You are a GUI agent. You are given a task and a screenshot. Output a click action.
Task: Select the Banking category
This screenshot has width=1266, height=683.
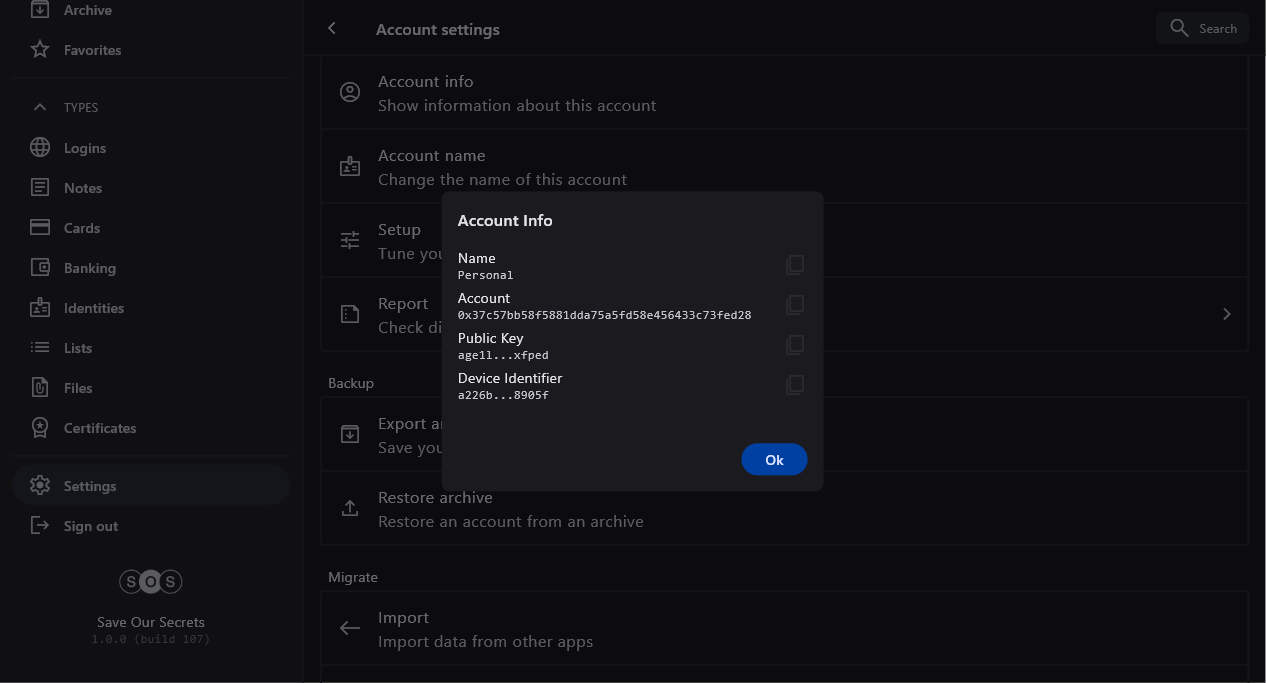point(89,268)
